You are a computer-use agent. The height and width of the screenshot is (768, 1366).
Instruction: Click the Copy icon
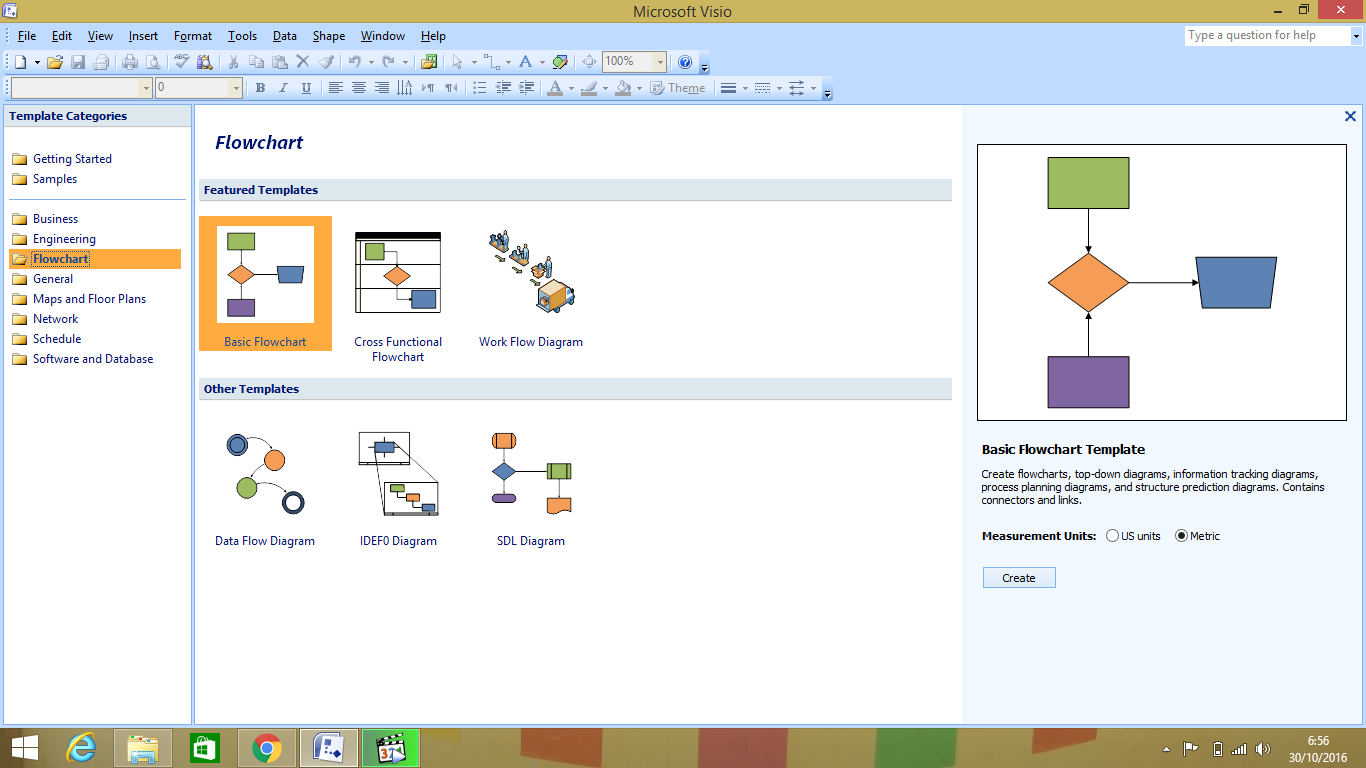(256, 62)
